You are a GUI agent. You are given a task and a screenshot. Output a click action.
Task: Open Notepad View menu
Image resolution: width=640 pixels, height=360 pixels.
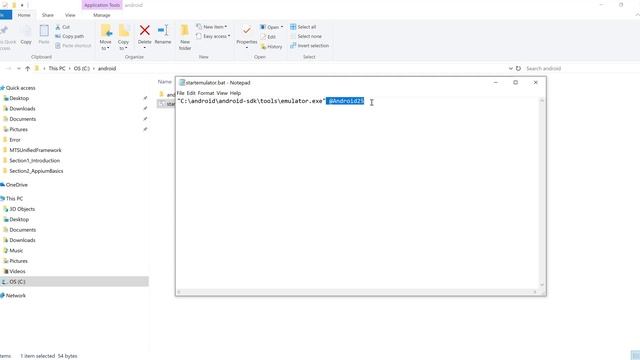tap(222, 93)
